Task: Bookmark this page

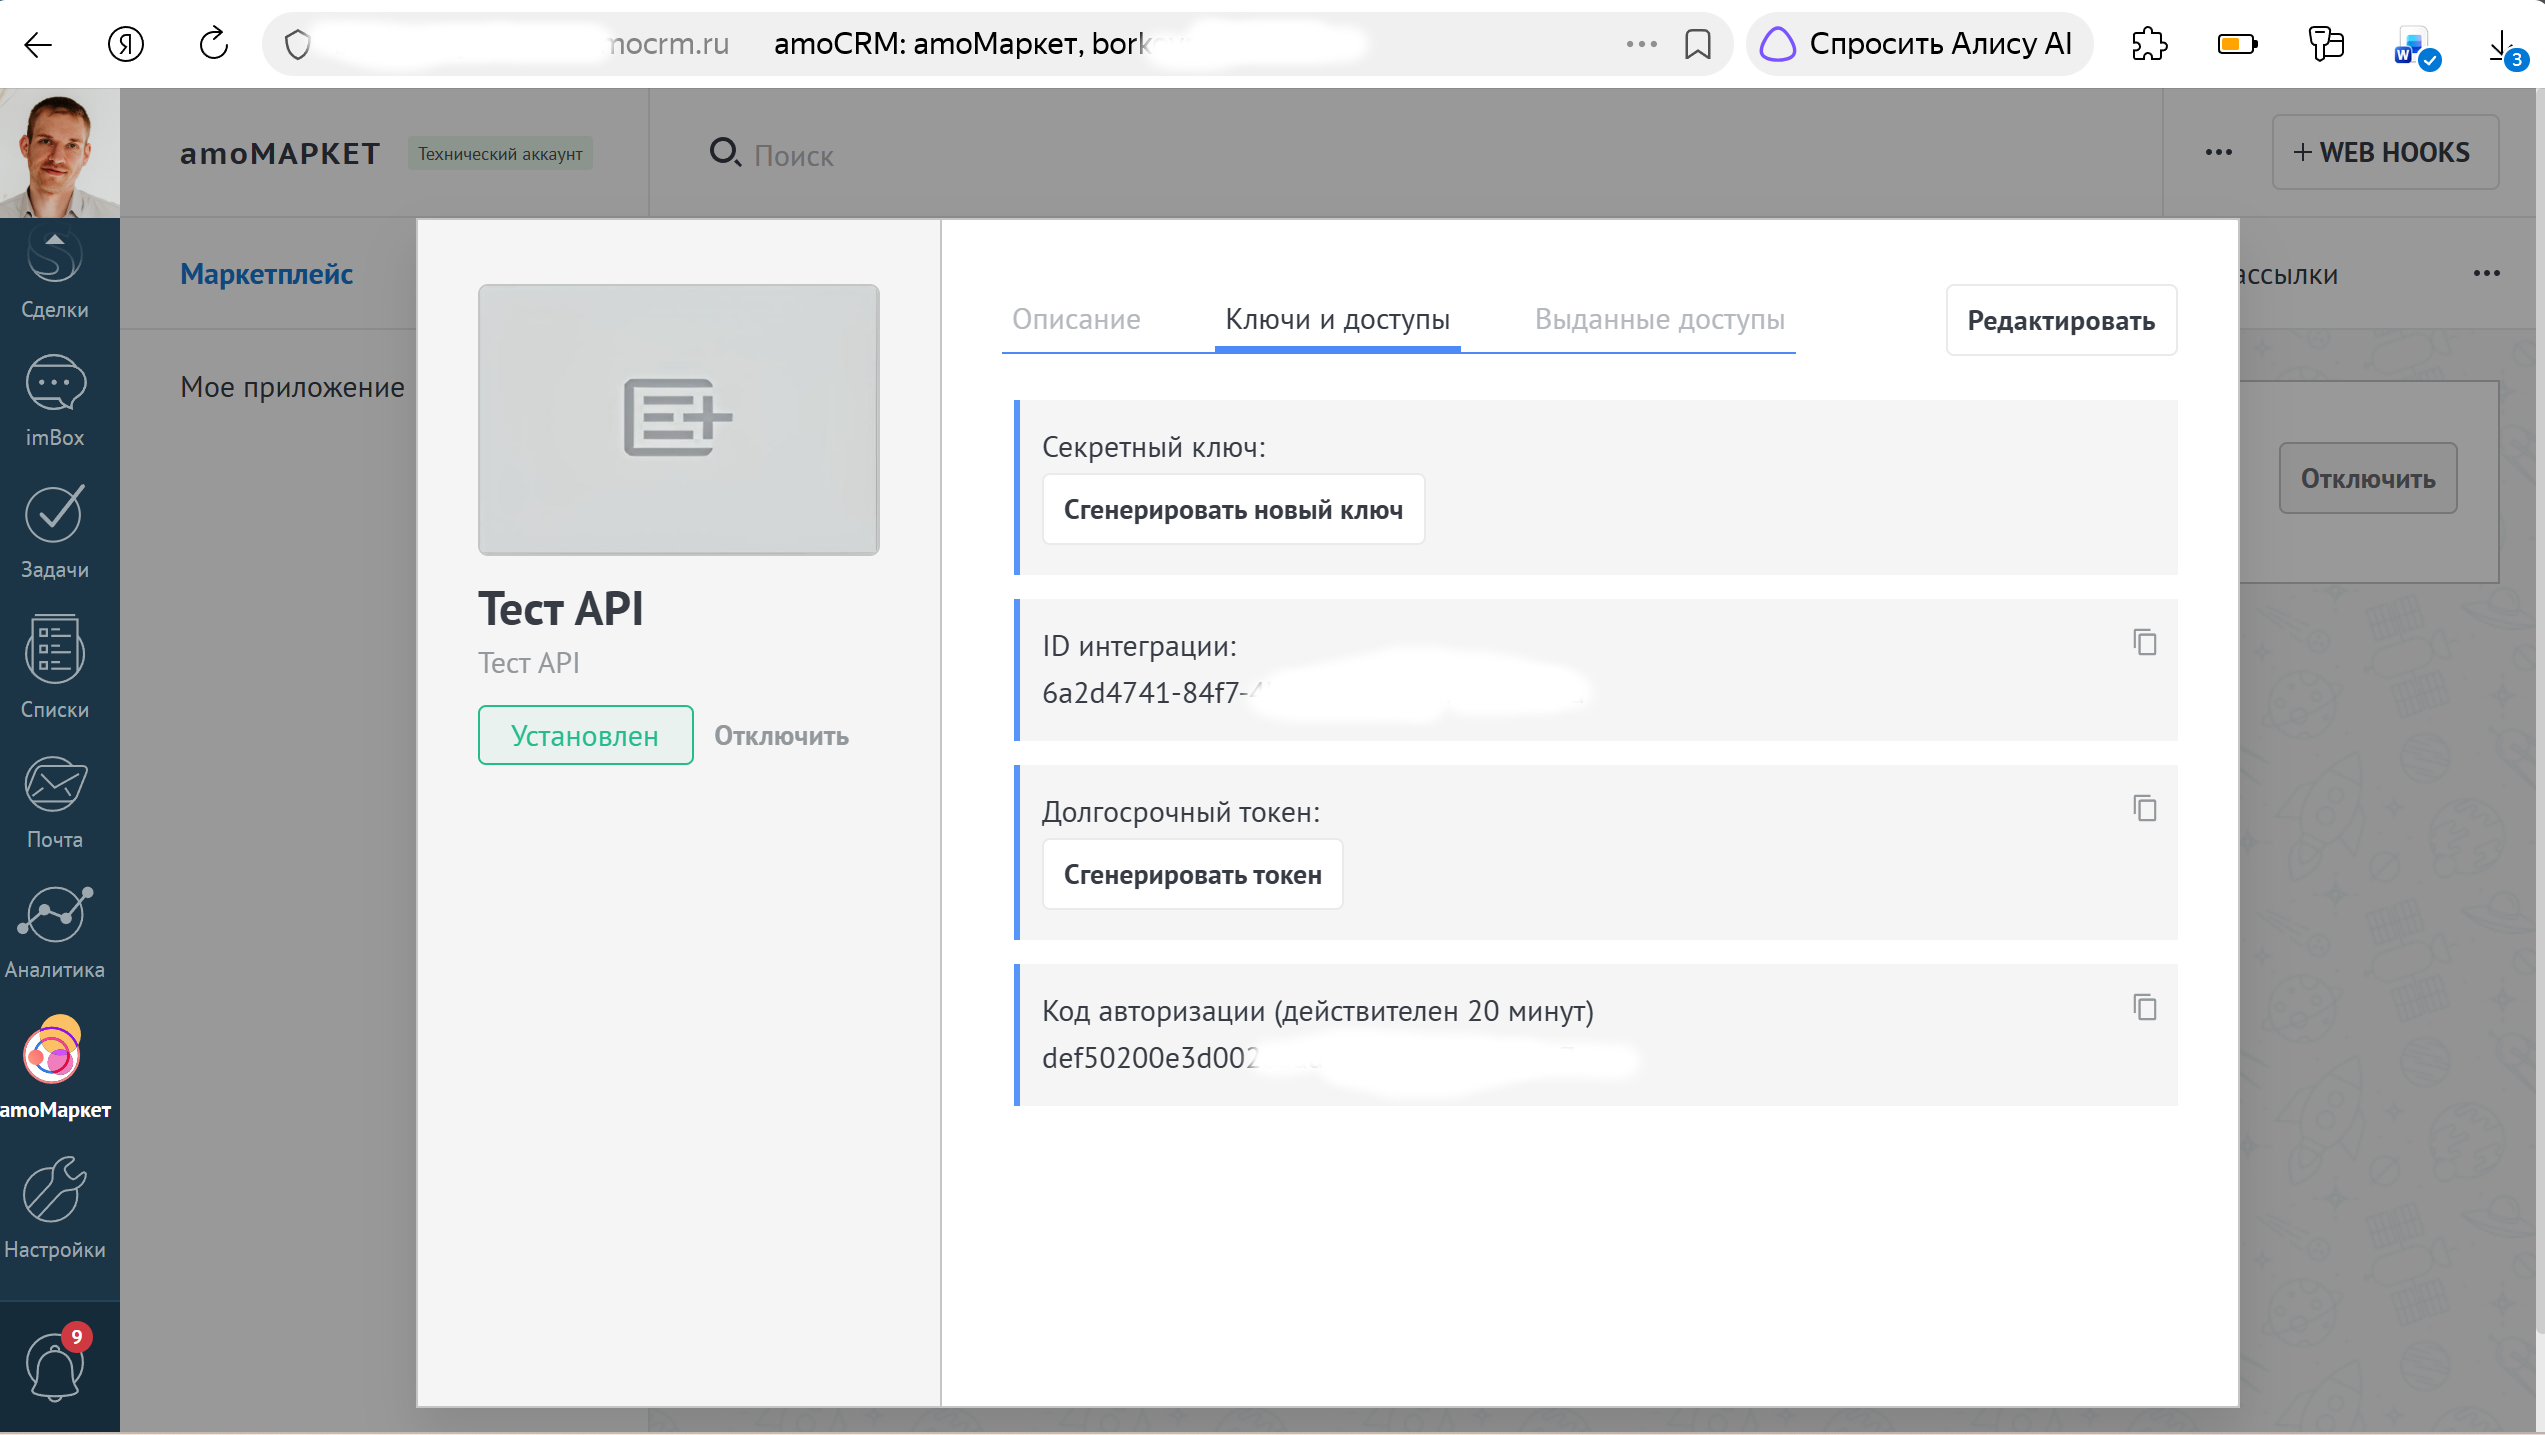Action: coord(1698,44)
